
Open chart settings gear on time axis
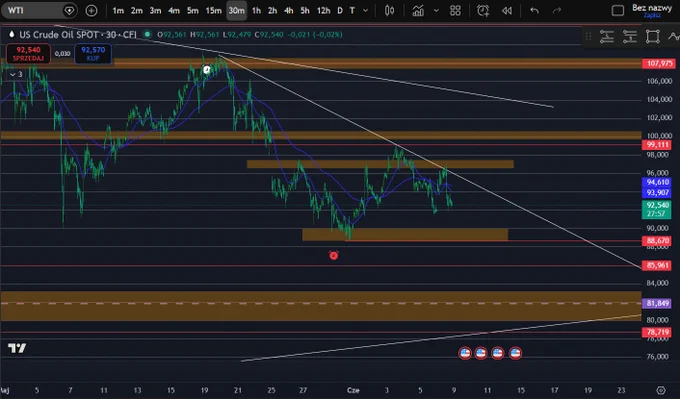tap(660, 390)
